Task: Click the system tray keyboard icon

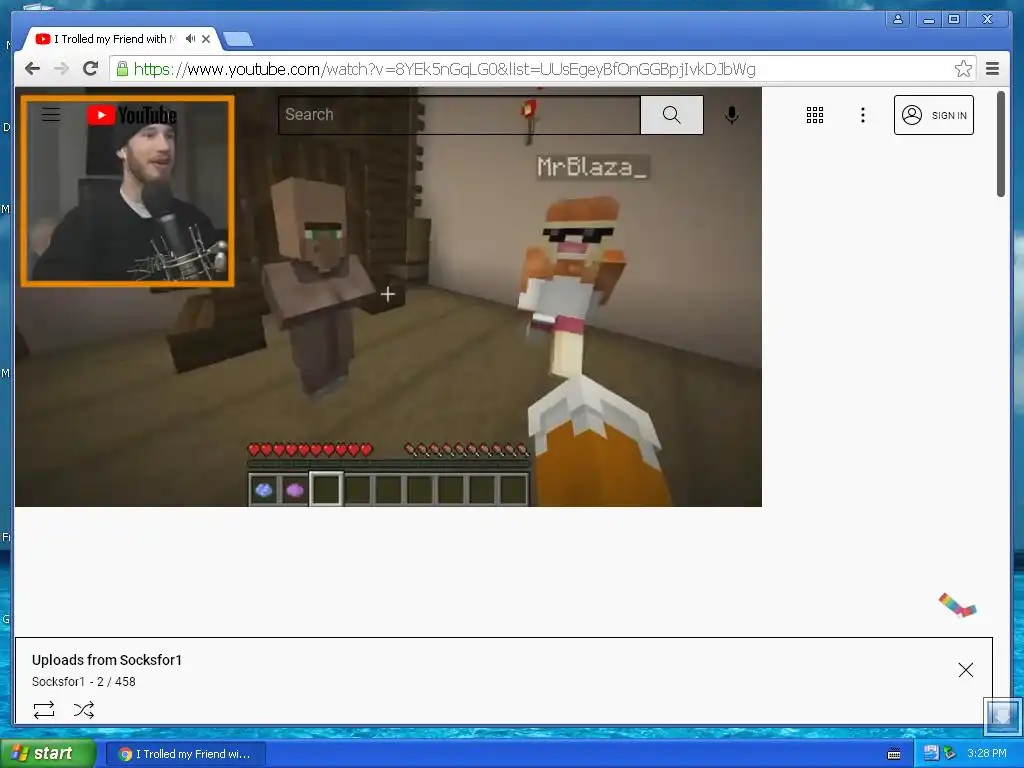Action: (894, 754)
